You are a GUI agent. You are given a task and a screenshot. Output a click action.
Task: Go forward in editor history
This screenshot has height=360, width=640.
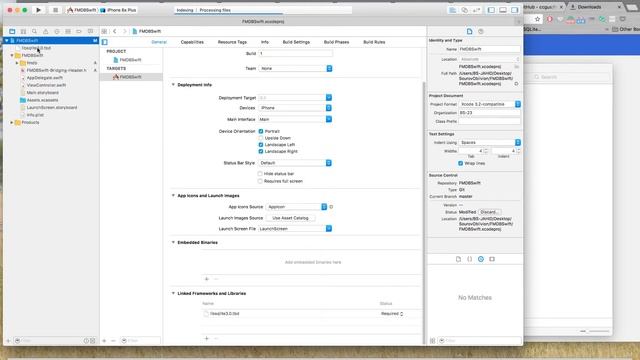point(124,31)
